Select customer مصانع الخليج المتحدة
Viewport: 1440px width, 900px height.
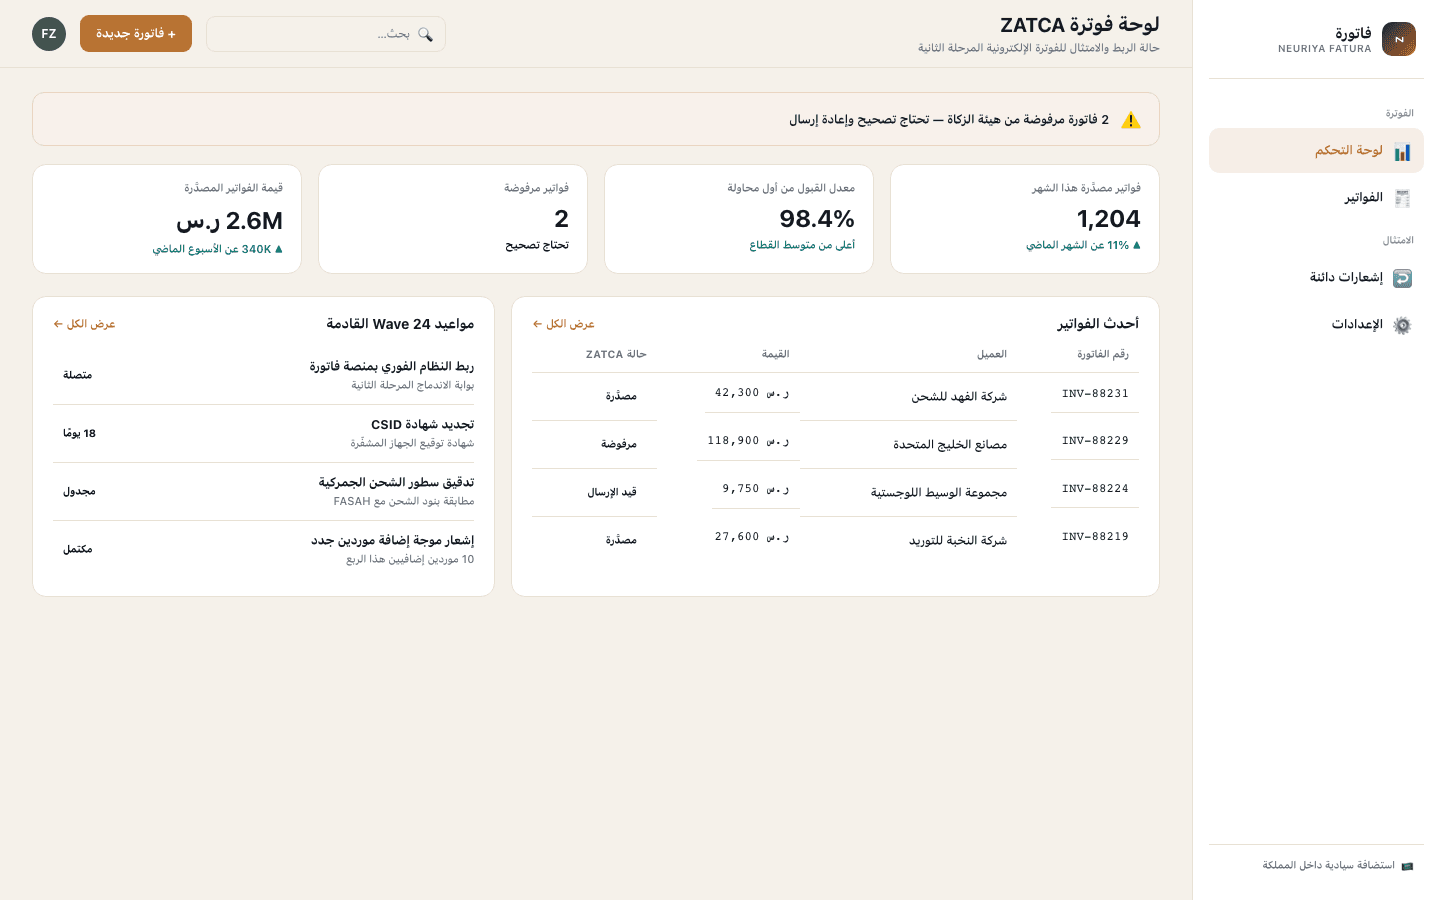[950, 445]
